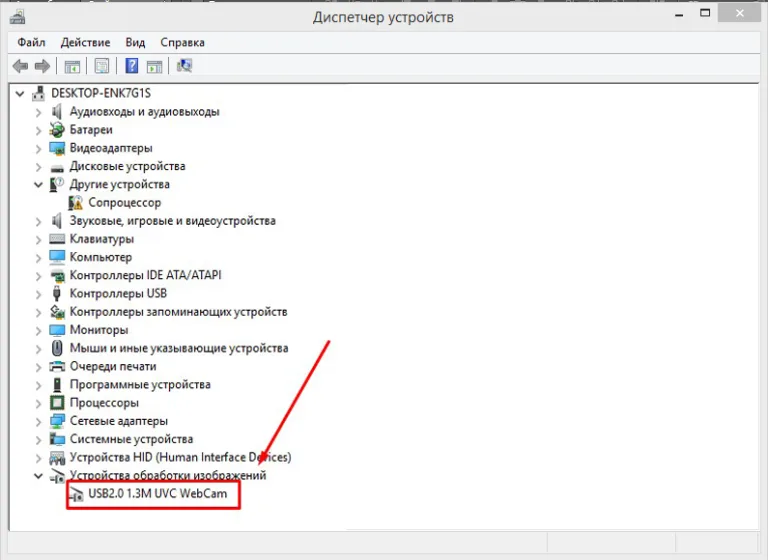This screenshot has width=768, height=560.
Task: Open the Действие menu
Action: (x=85, y=43)
